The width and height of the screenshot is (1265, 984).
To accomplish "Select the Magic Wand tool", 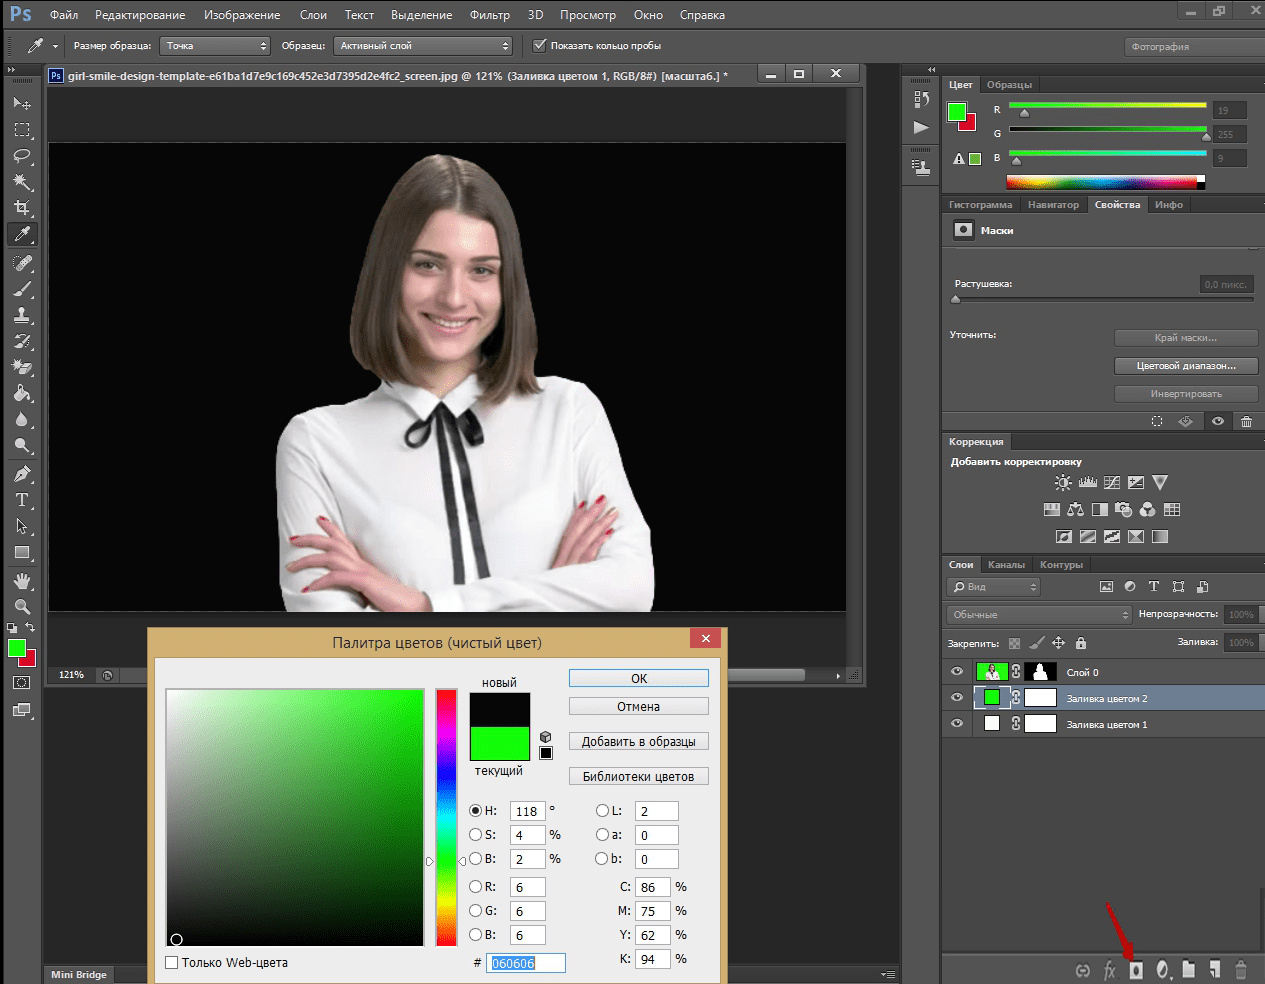I will pyautogui.click(x=21, y=182).
